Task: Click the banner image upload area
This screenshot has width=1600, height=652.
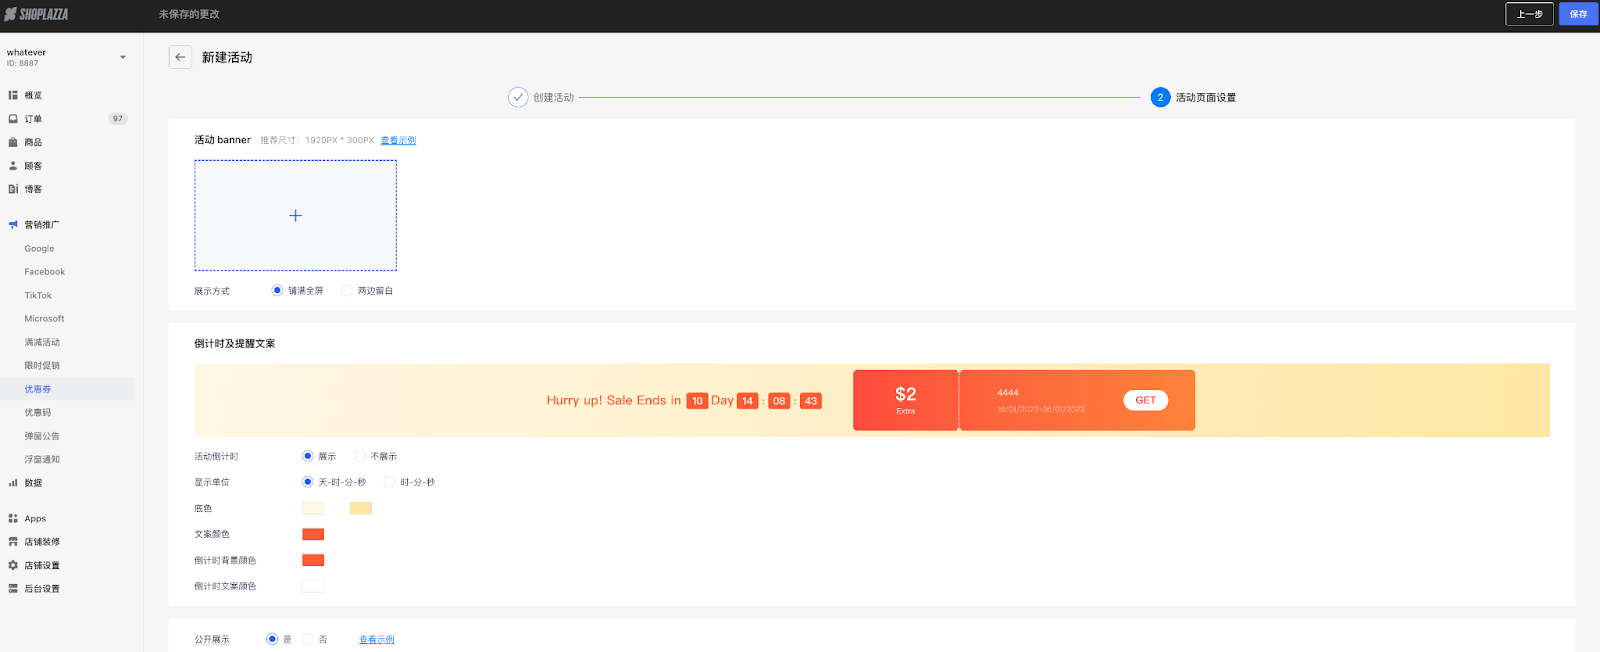Action: point(296,215)
